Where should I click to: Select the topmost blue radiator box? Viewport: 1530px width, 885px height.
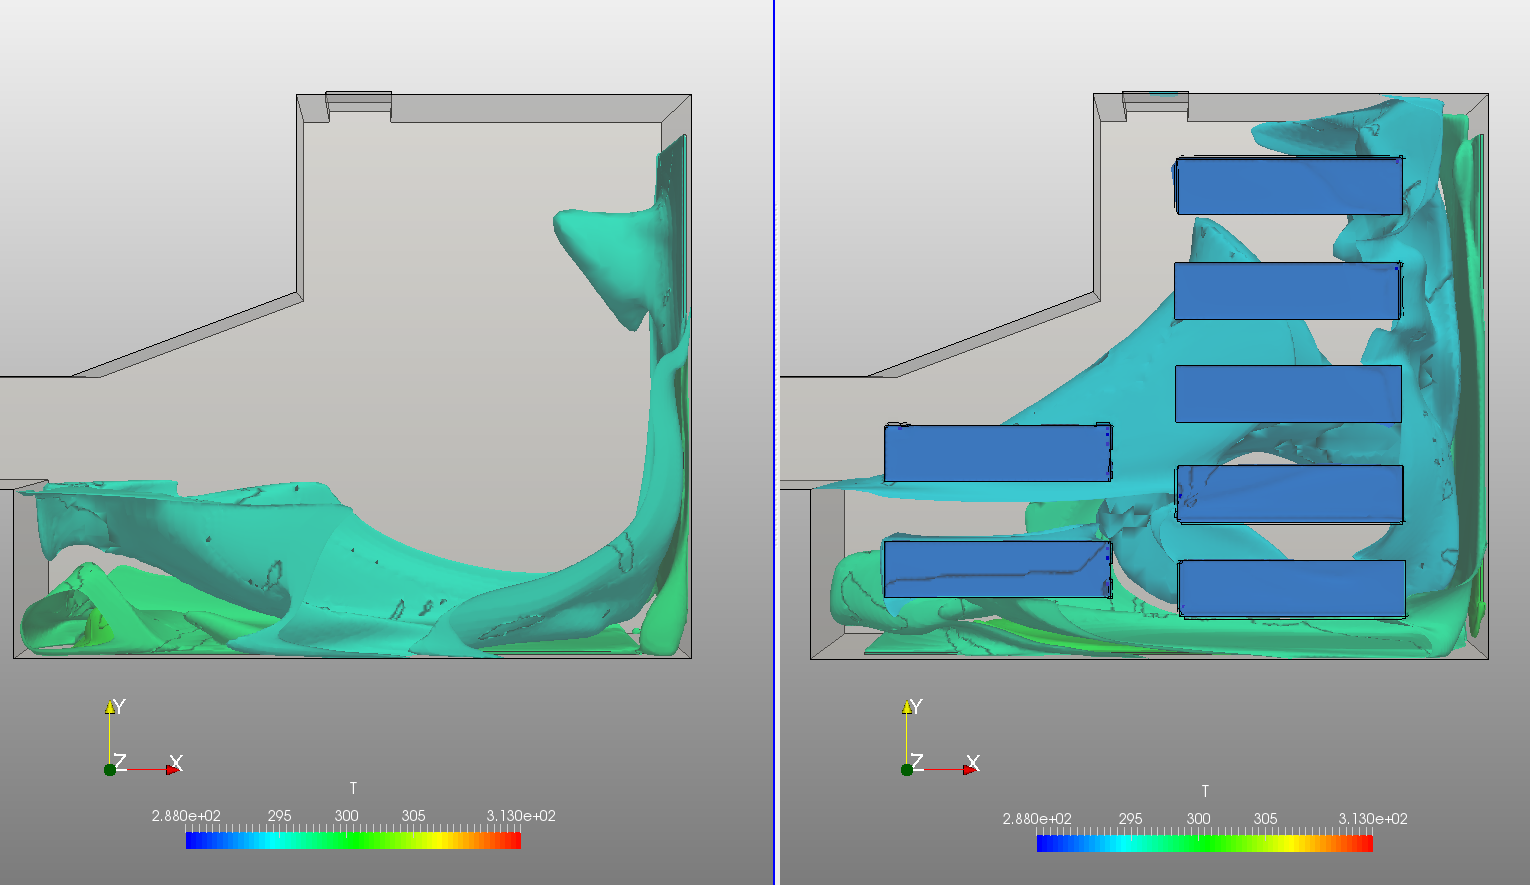pyautogui.click(x=1289, y=187)
